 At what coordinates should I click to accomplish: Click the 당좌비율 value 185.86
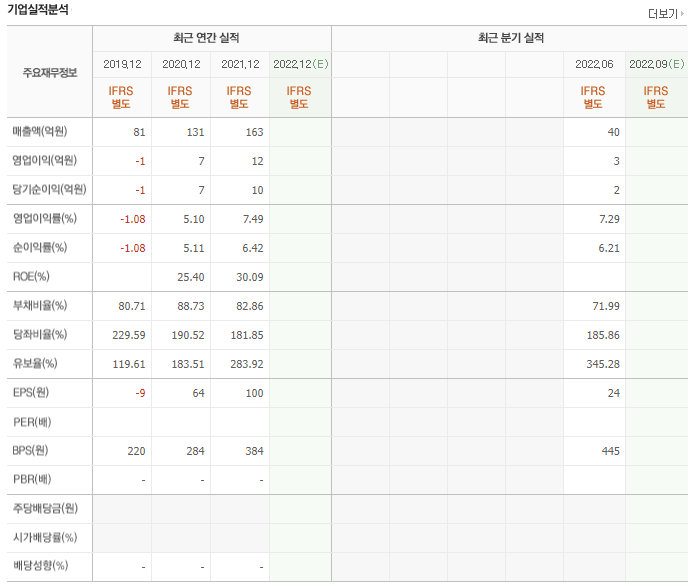(x=603, y=335)
